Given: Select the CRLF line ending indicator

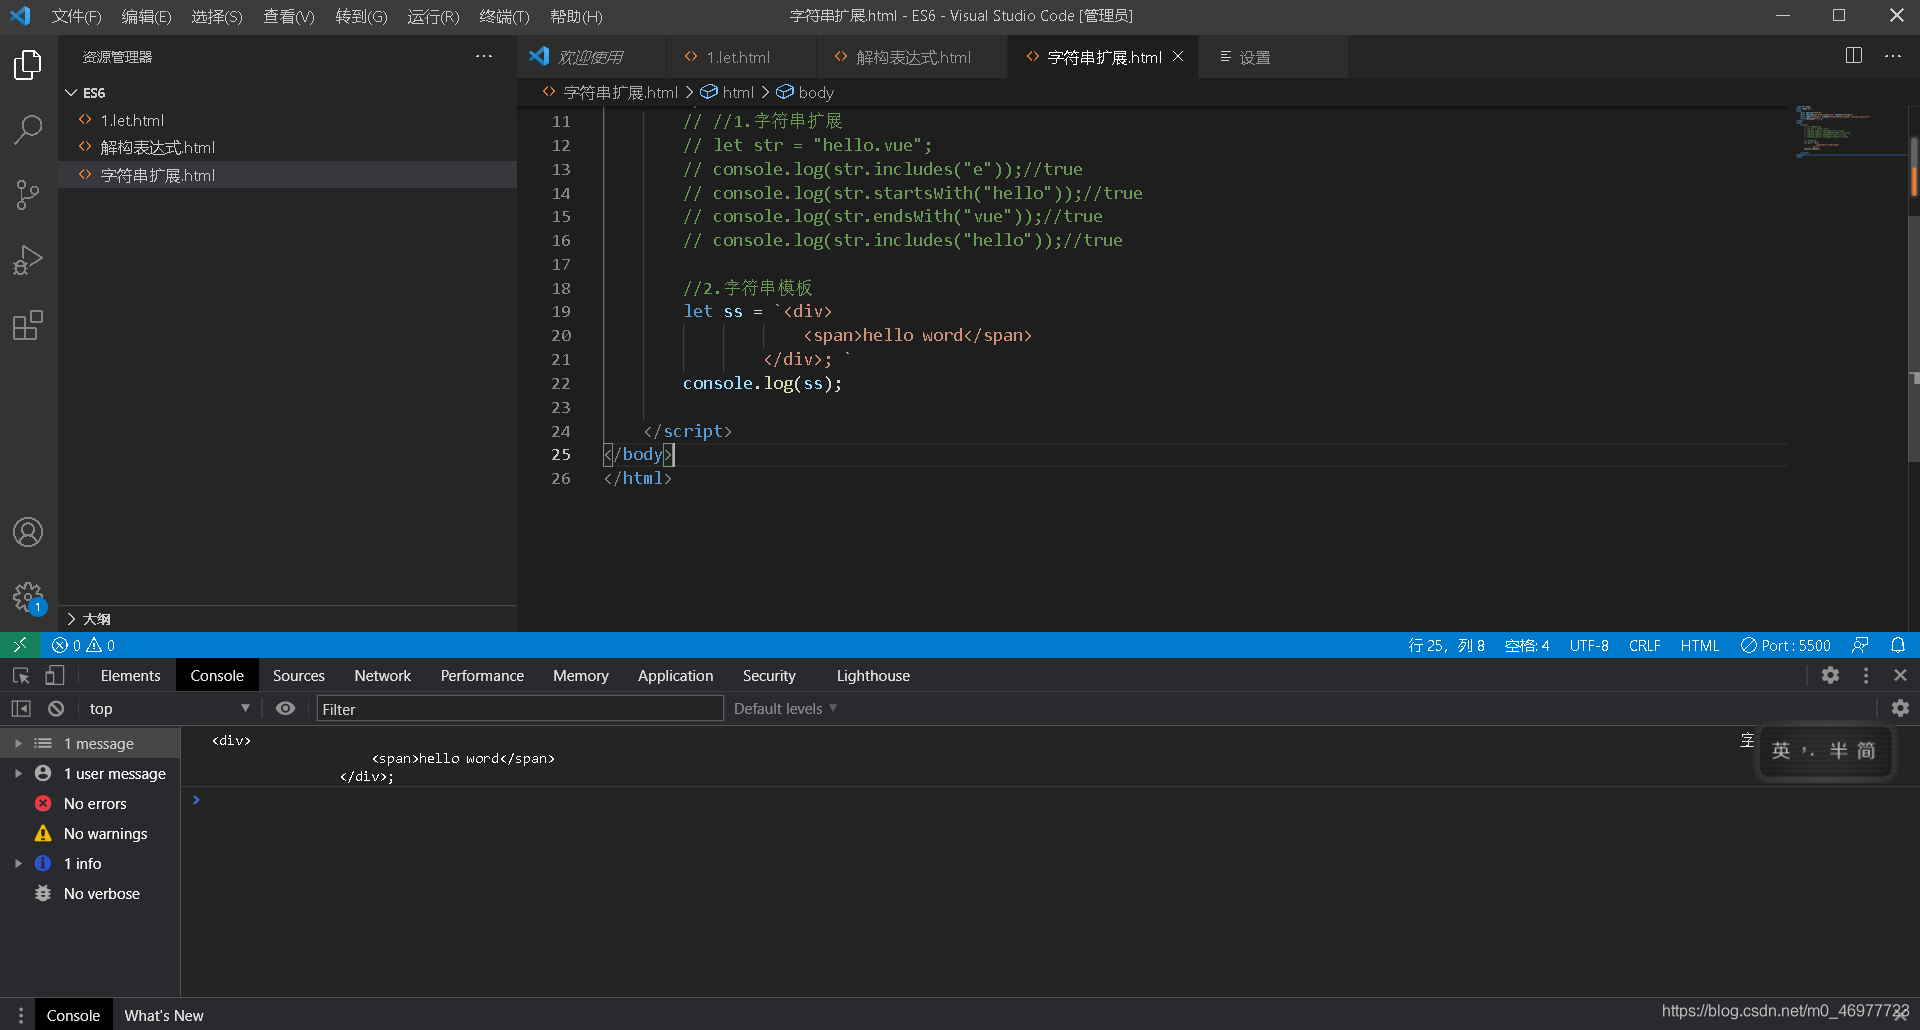Looking at the screenshot, I should (x=1644, y=645).
